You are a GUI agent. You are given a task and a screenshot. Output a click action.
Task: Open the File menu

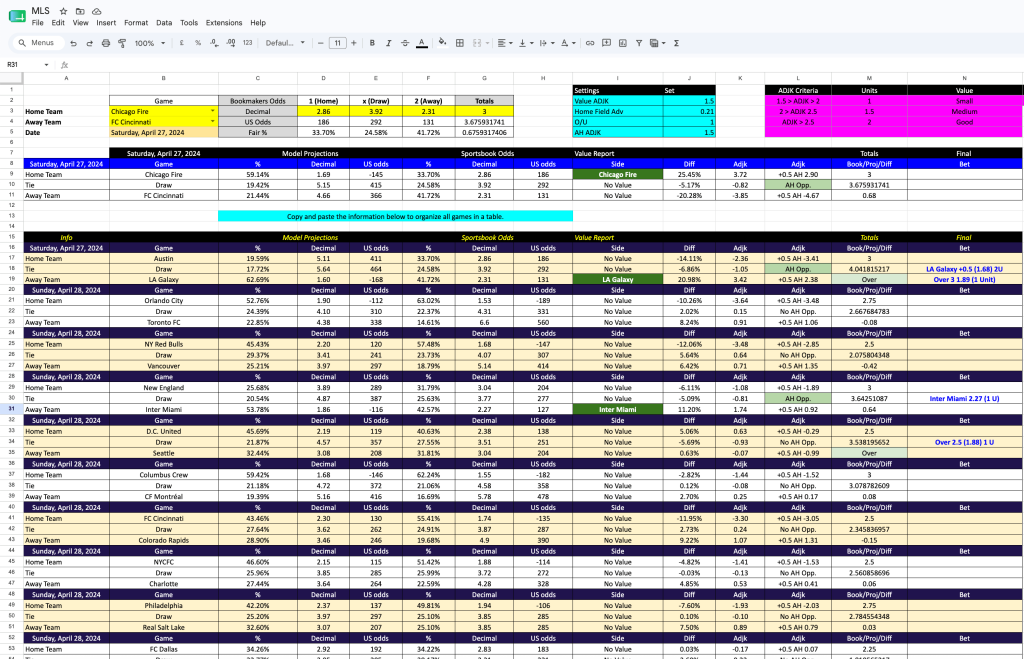tap(38, 23)
